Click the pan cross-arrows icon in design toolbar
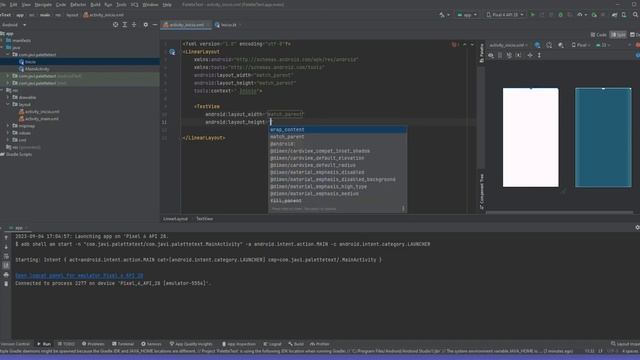 click(x=530, y=55)
